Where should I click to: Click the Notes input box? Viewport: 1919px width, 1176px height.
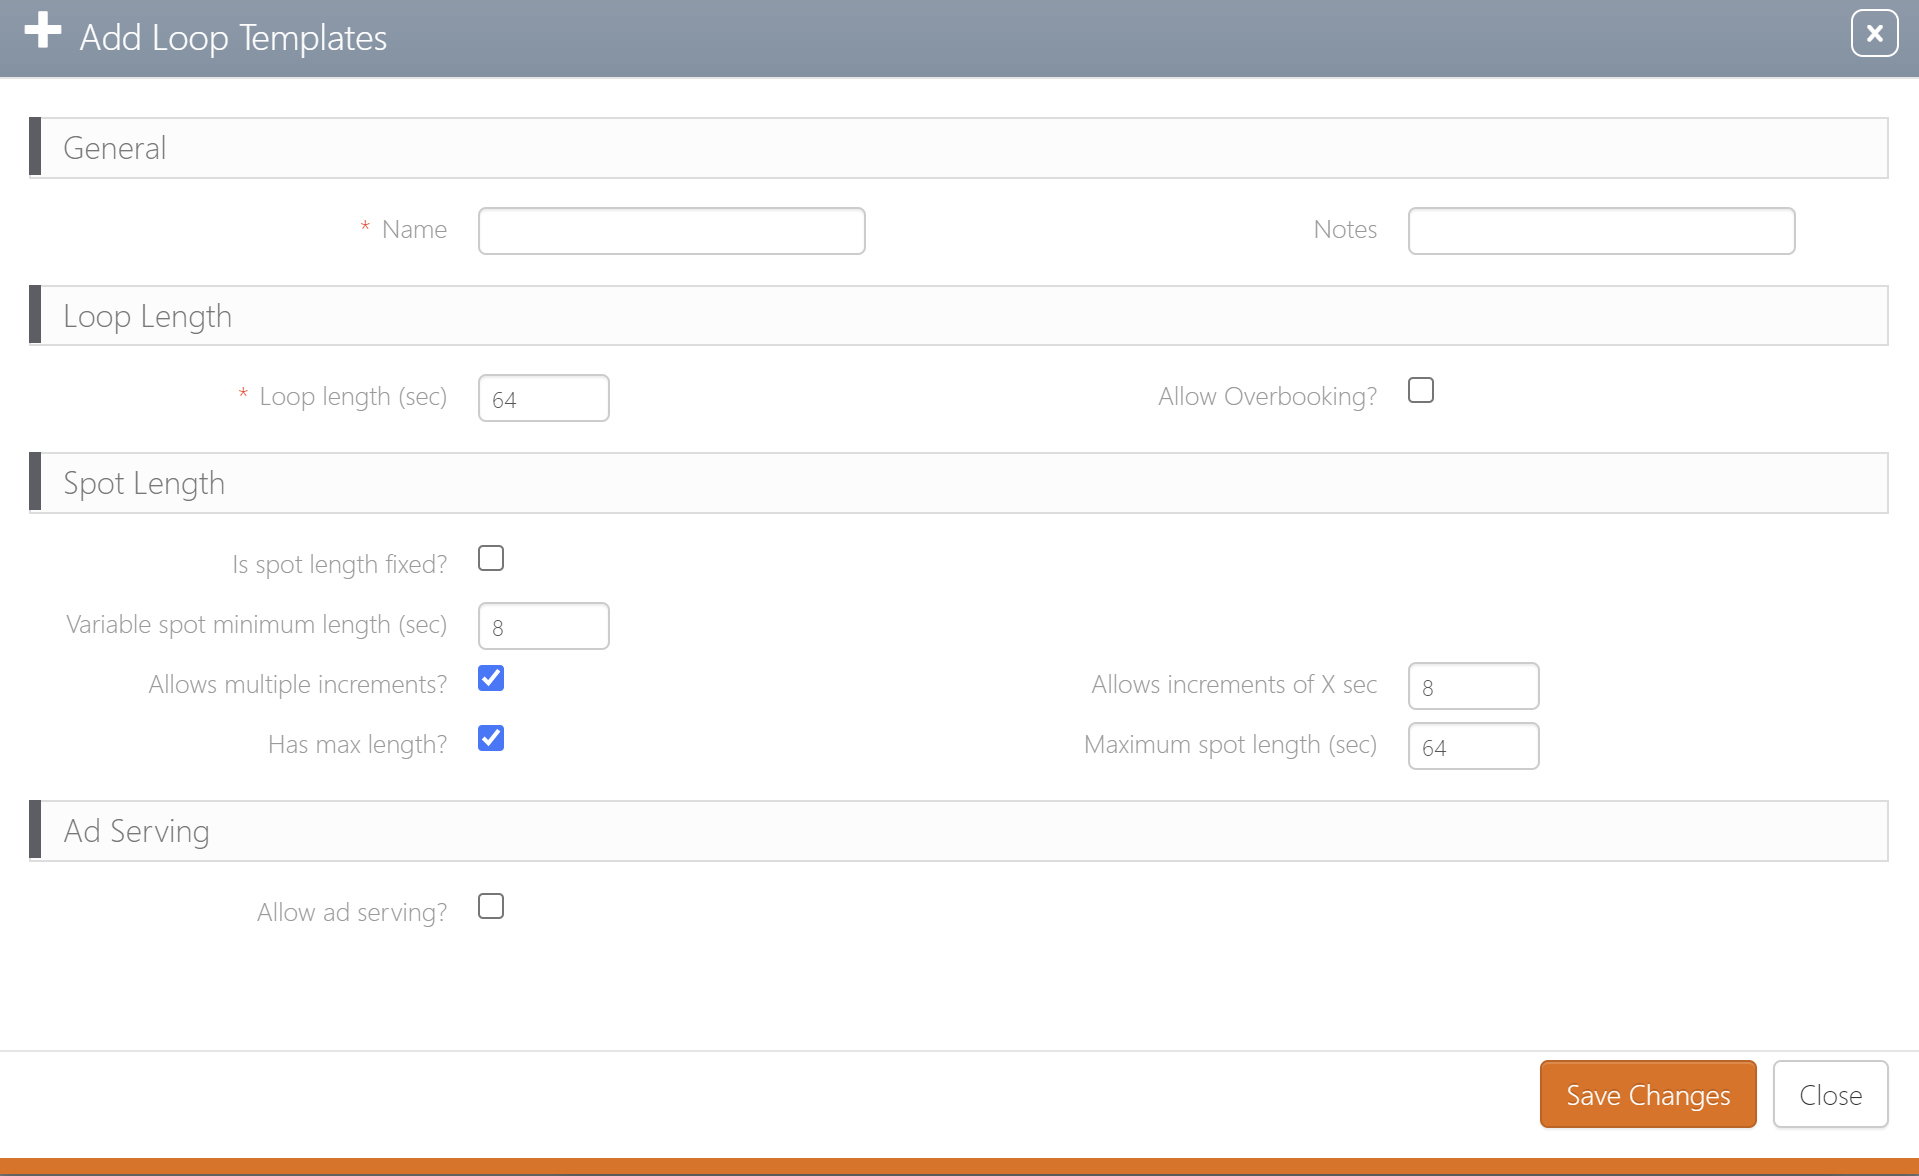tap(1601, 230)
